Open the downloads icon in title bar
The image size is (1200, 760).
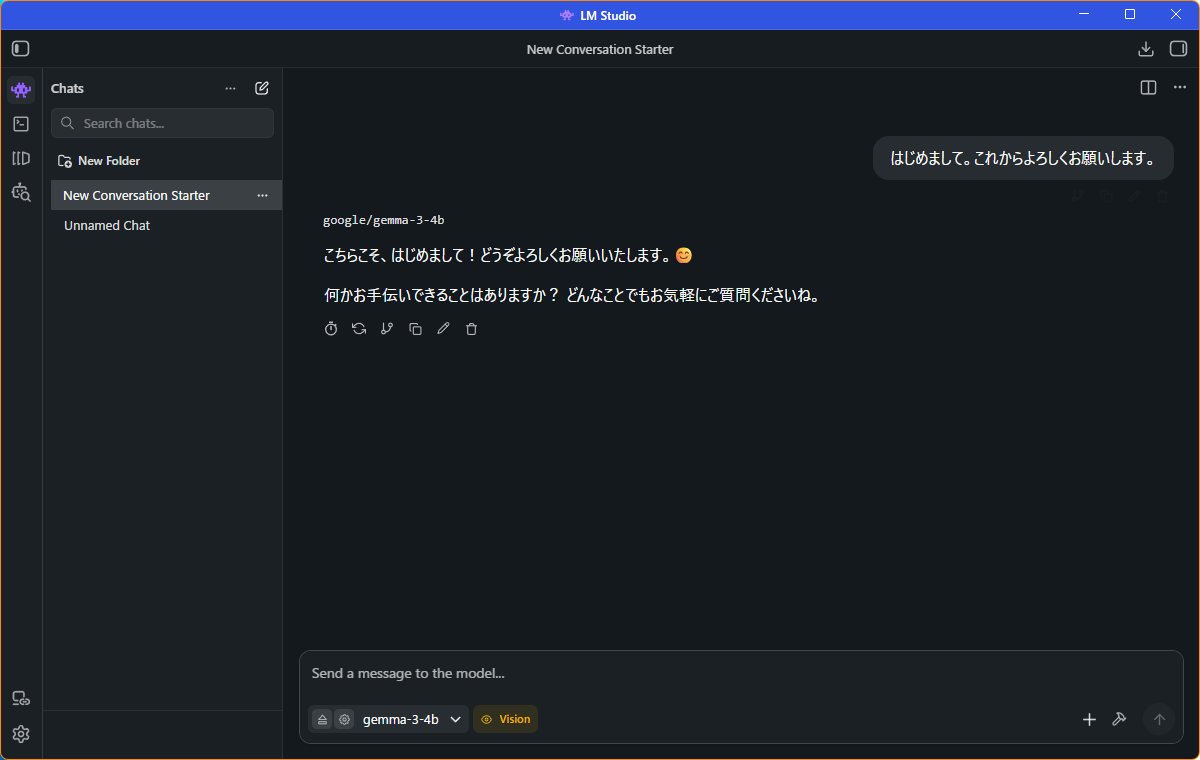click(1146, 48)
